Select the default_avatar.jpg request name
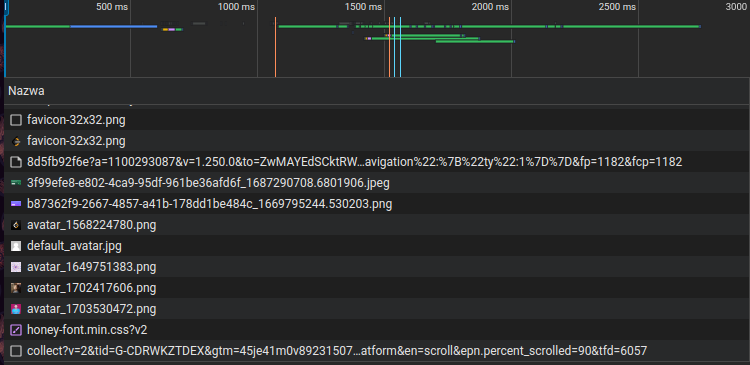 74,246
